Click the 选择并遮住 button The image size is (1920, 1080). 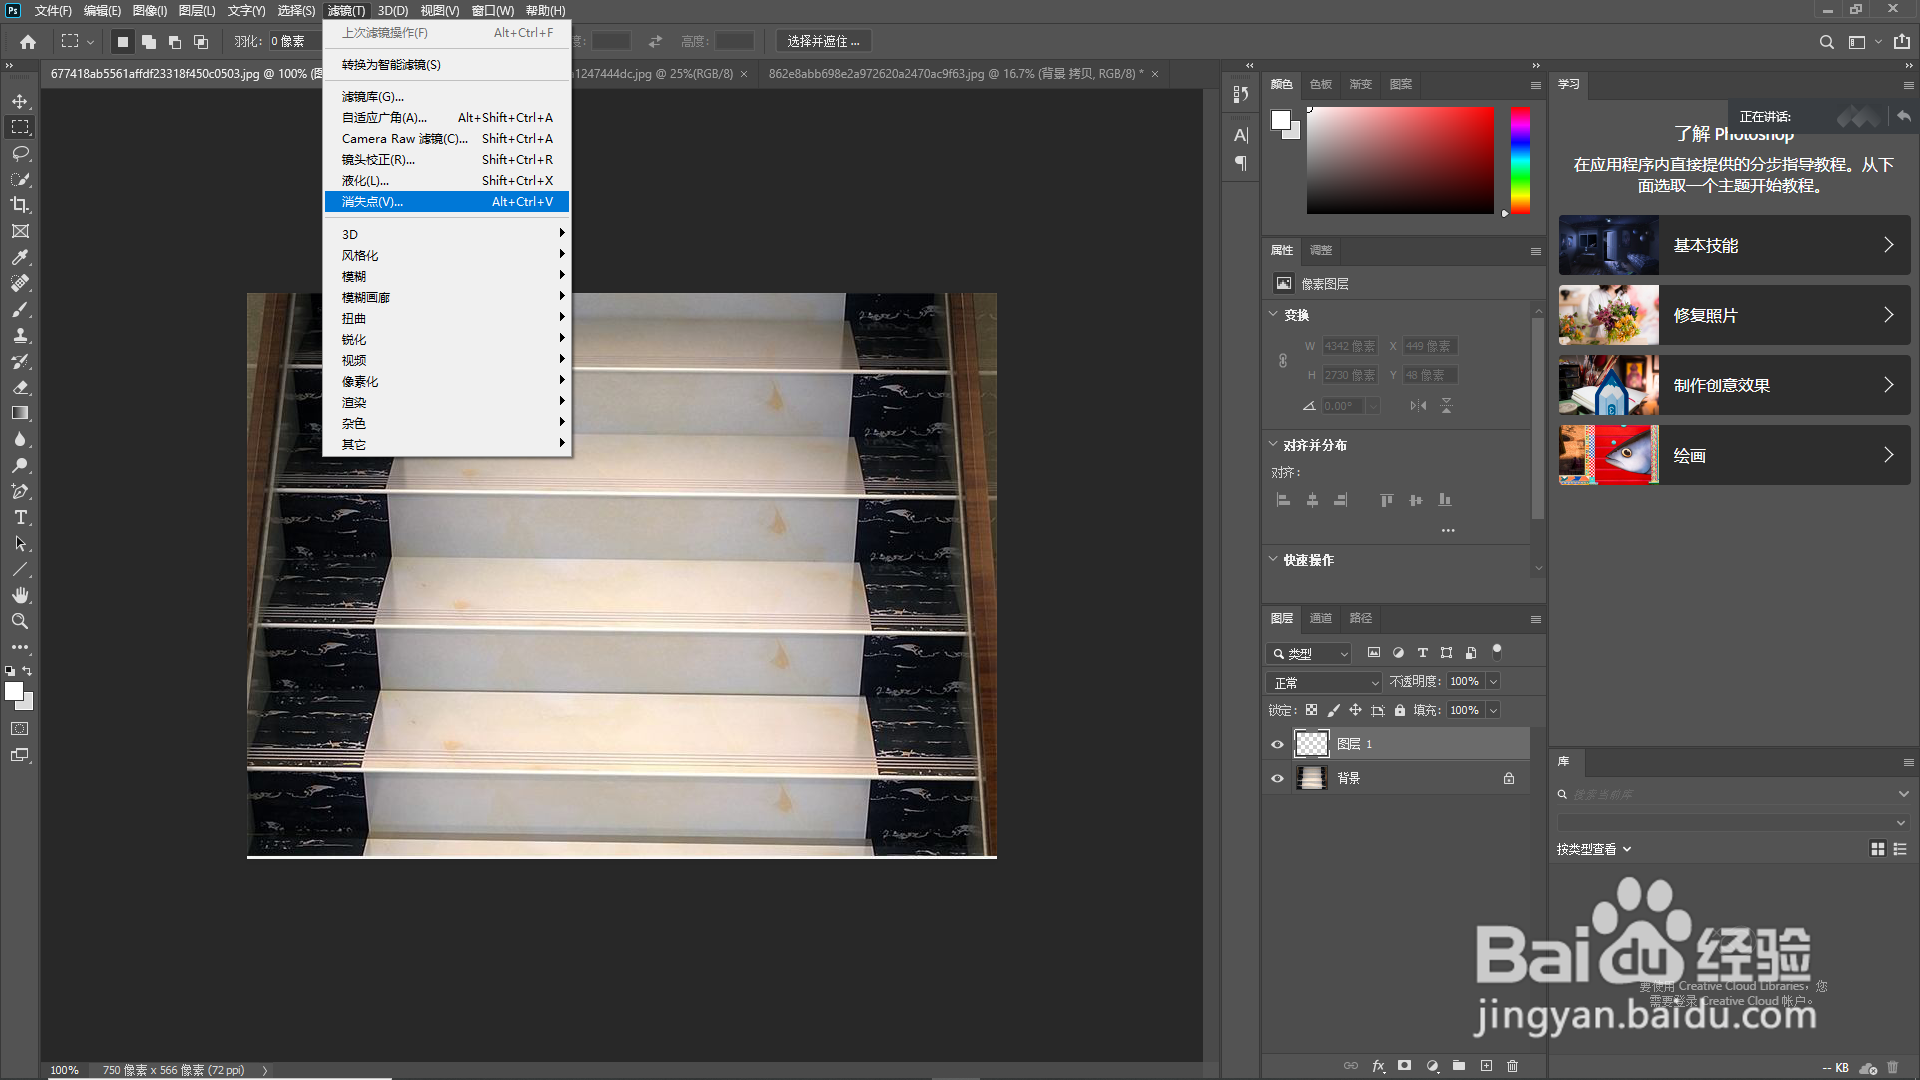[x=823, y=41]
